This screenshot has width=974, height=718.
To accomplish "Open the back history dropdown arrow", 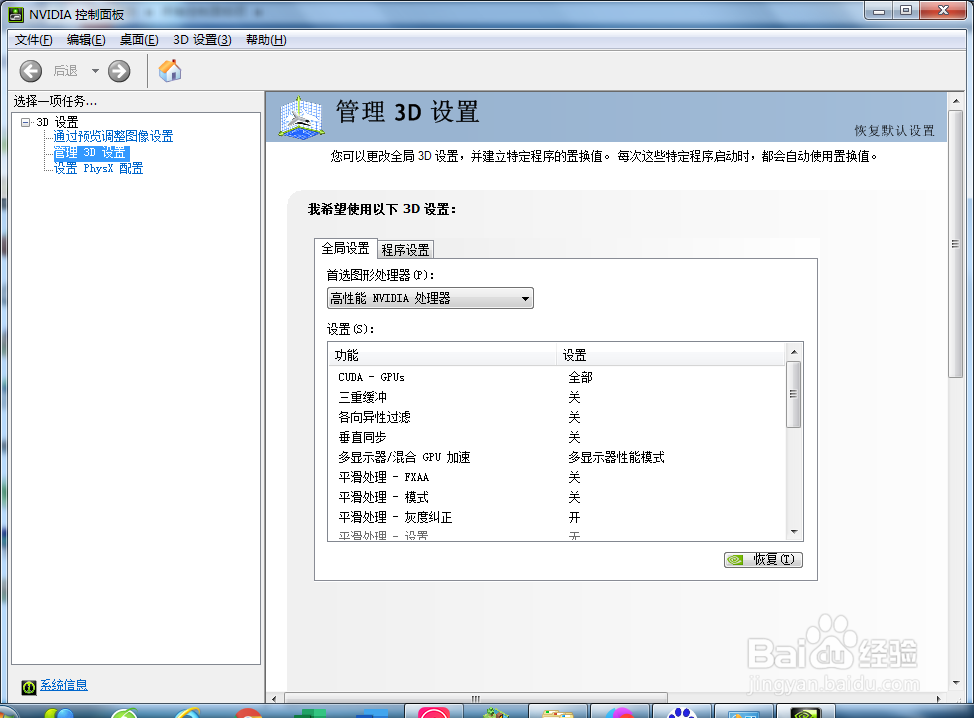I will [x=95, y=71].
